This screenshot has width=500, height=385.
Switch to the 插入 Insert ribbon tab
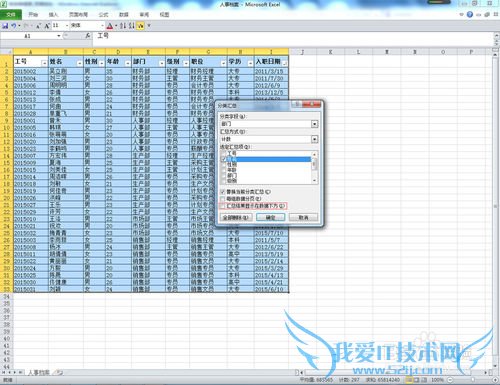click(x=53, y=15)
